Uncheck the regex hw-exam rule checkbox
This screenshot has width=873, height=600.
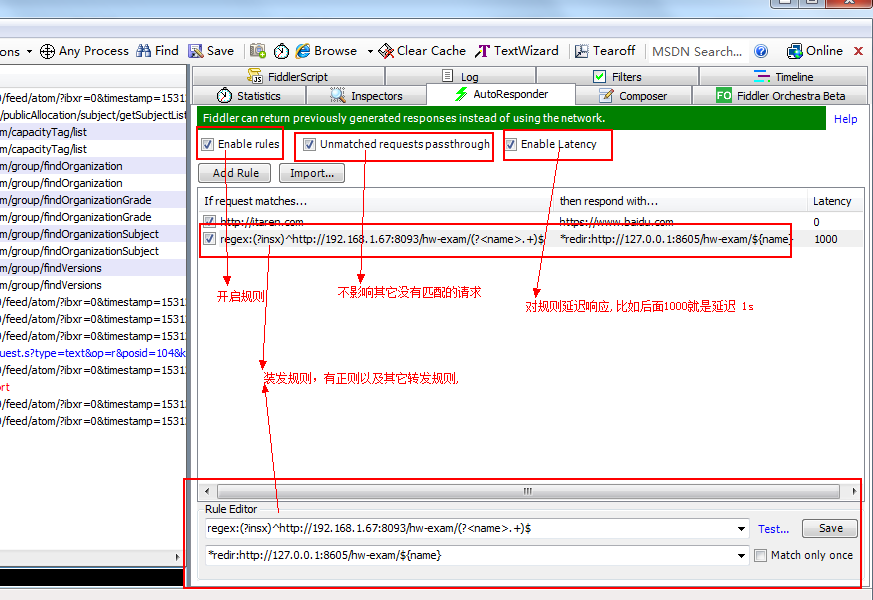[209, 239]
